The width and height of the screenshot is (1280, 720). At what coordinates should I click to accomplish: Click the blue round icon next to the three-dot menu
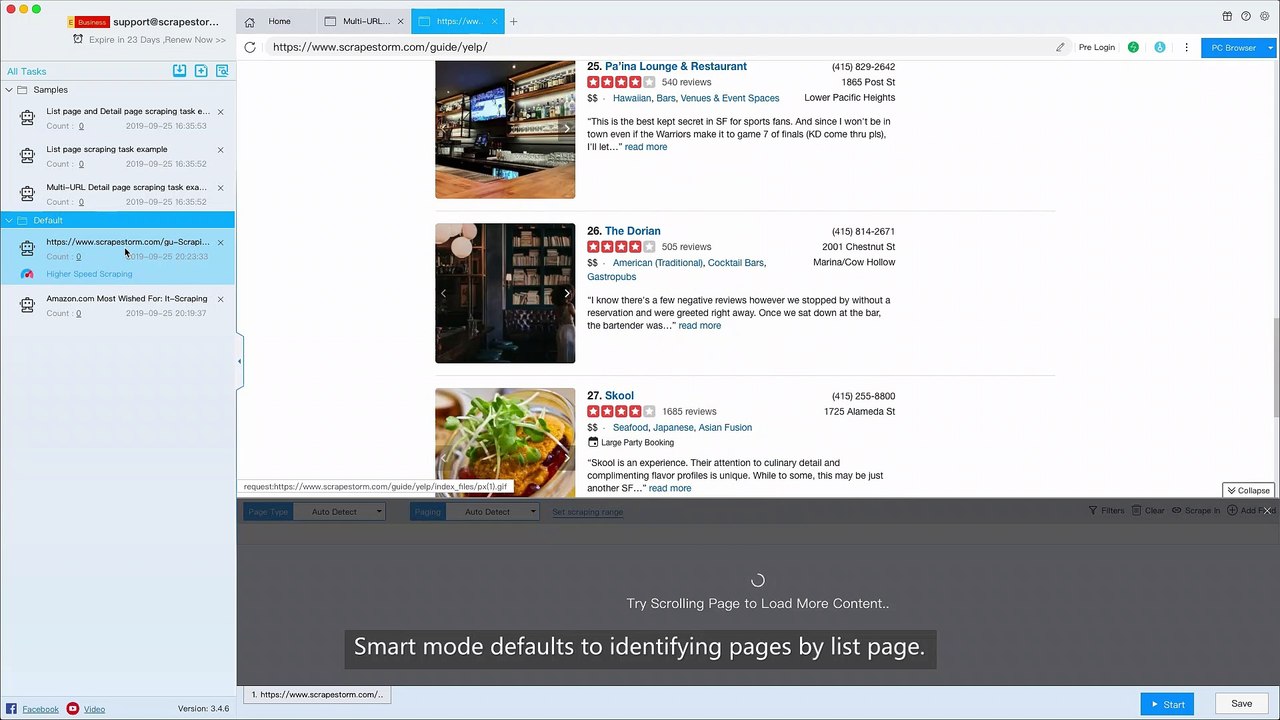[x=1160, y=47]
